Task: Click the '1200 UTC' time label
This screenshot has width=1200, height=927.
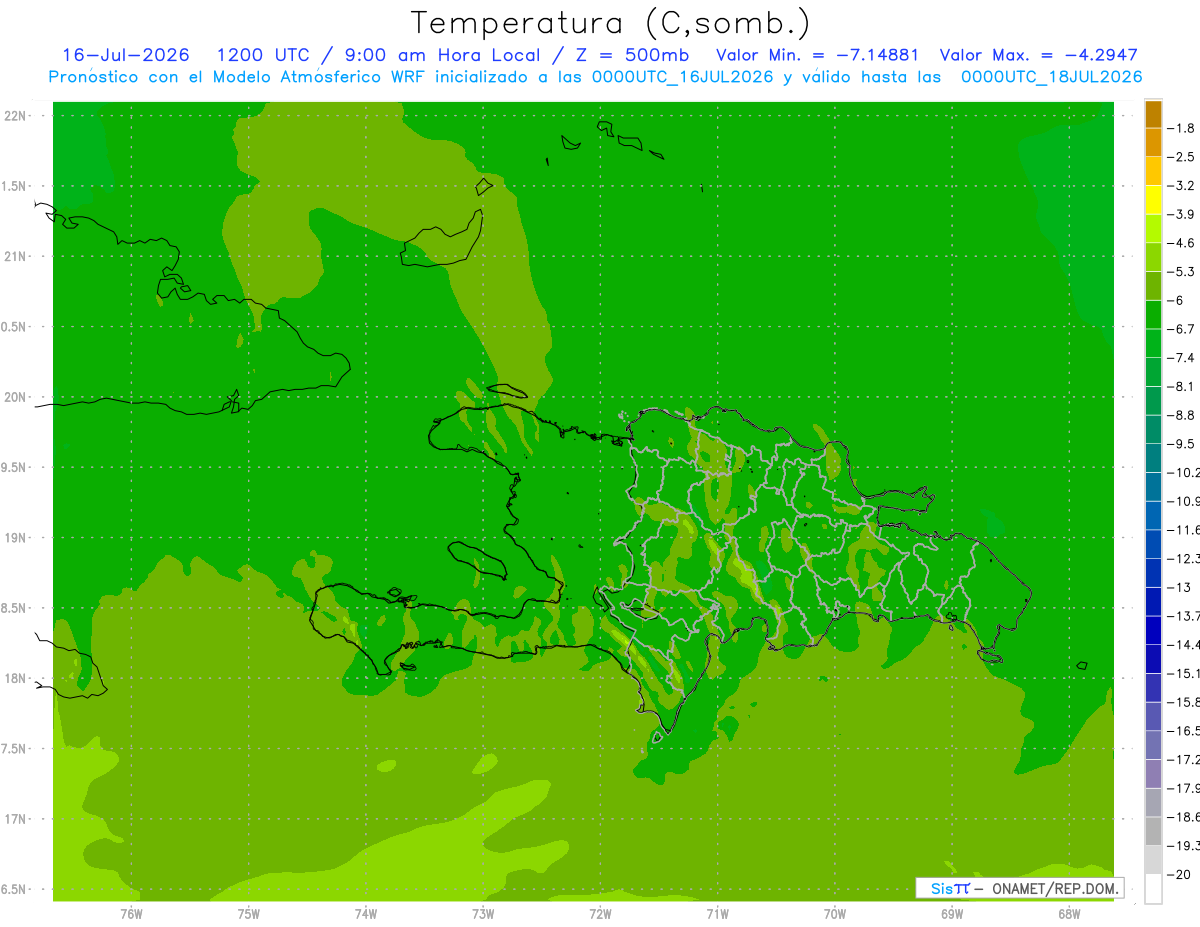Action: coord(264,55)
